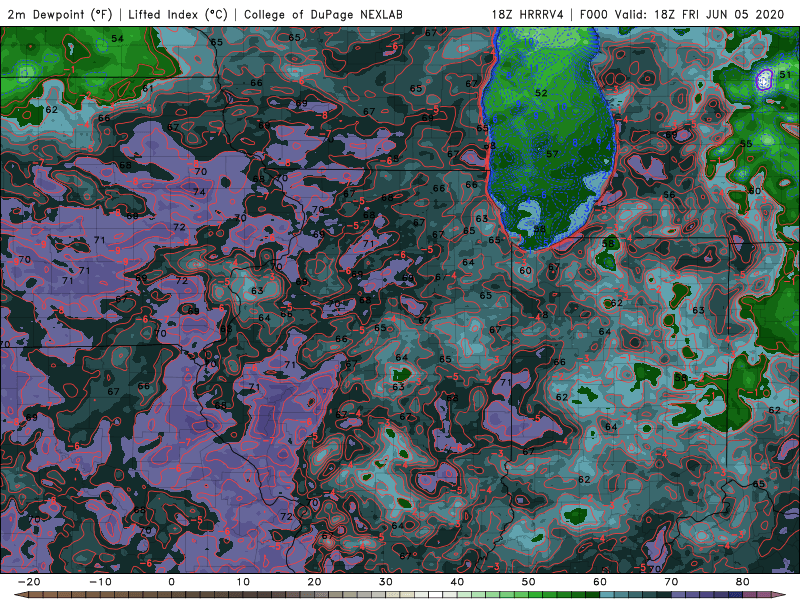Click the '-20' label on the color scale
Screen dimensions: 800x600
pos(29,582)
